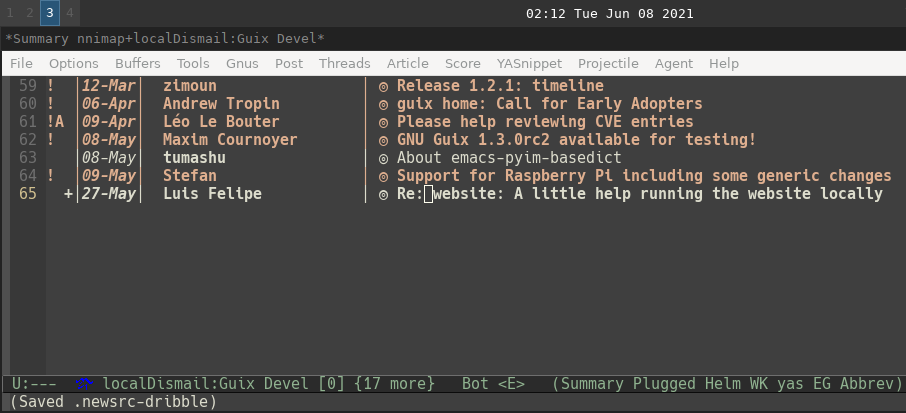Click the echo area message Saved .newsrc-dribble
906x413 pixels.
pyautogui.click(x=113, y=401)
